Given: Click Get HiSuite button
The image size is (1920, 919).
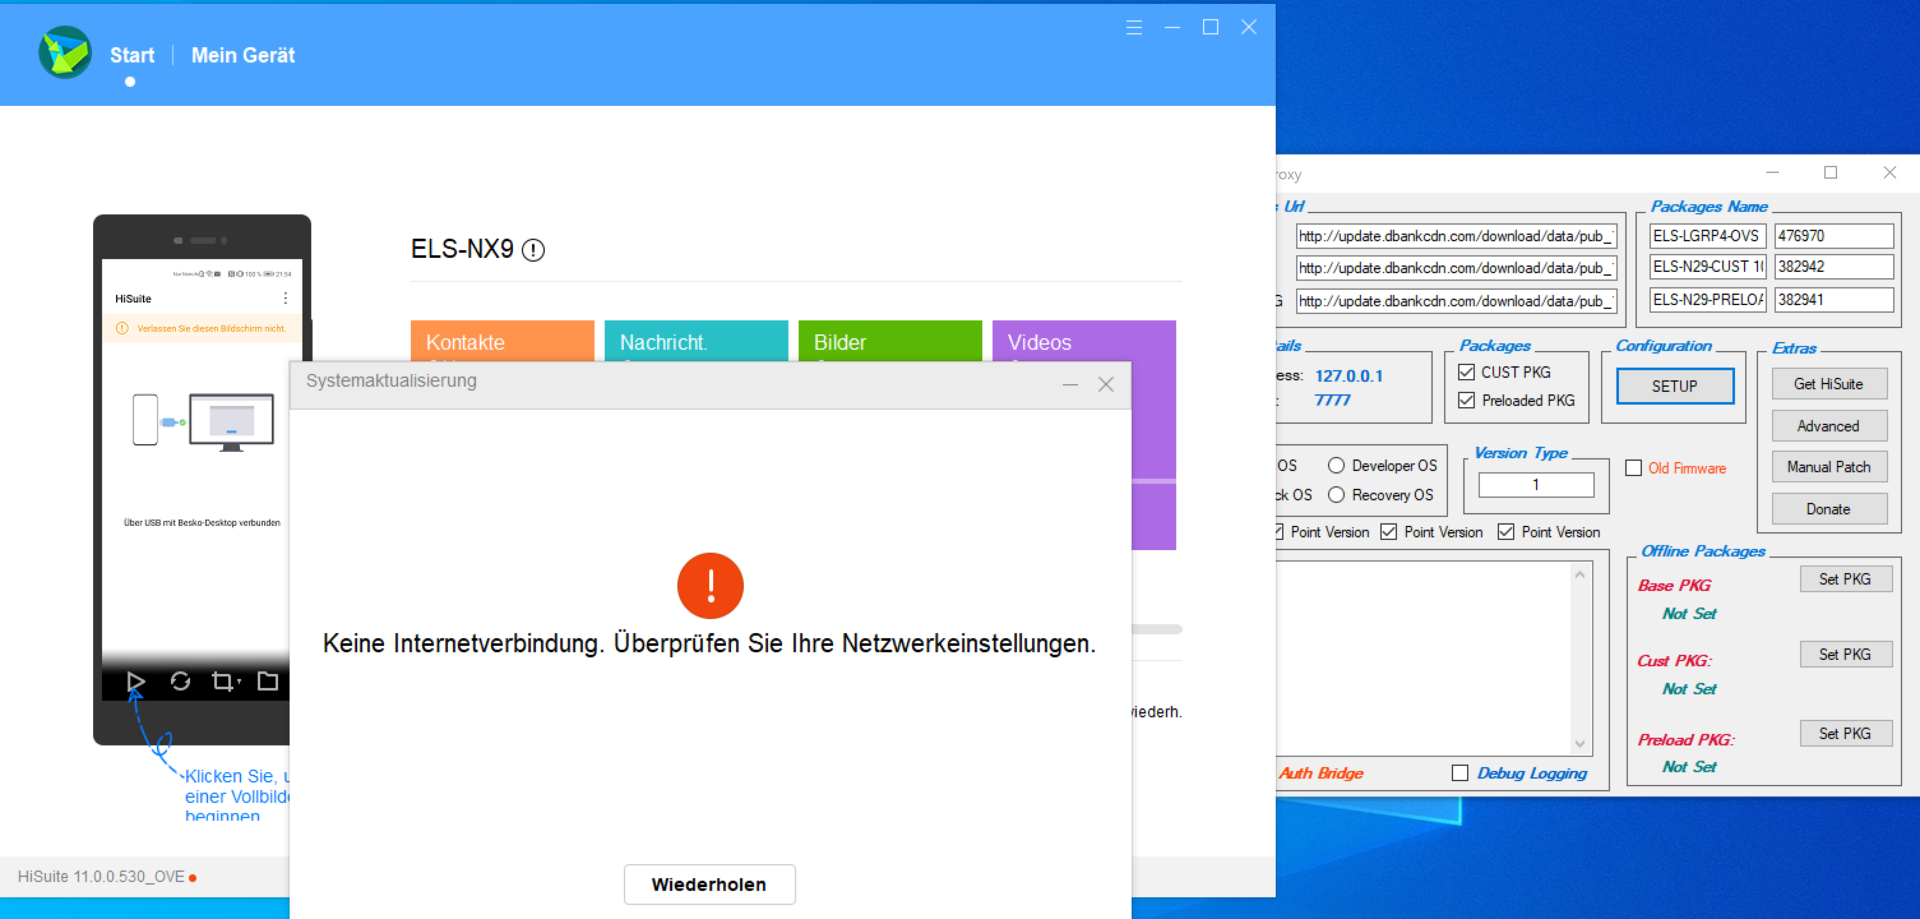Looking at the screenshot, I should point(1829,384).
